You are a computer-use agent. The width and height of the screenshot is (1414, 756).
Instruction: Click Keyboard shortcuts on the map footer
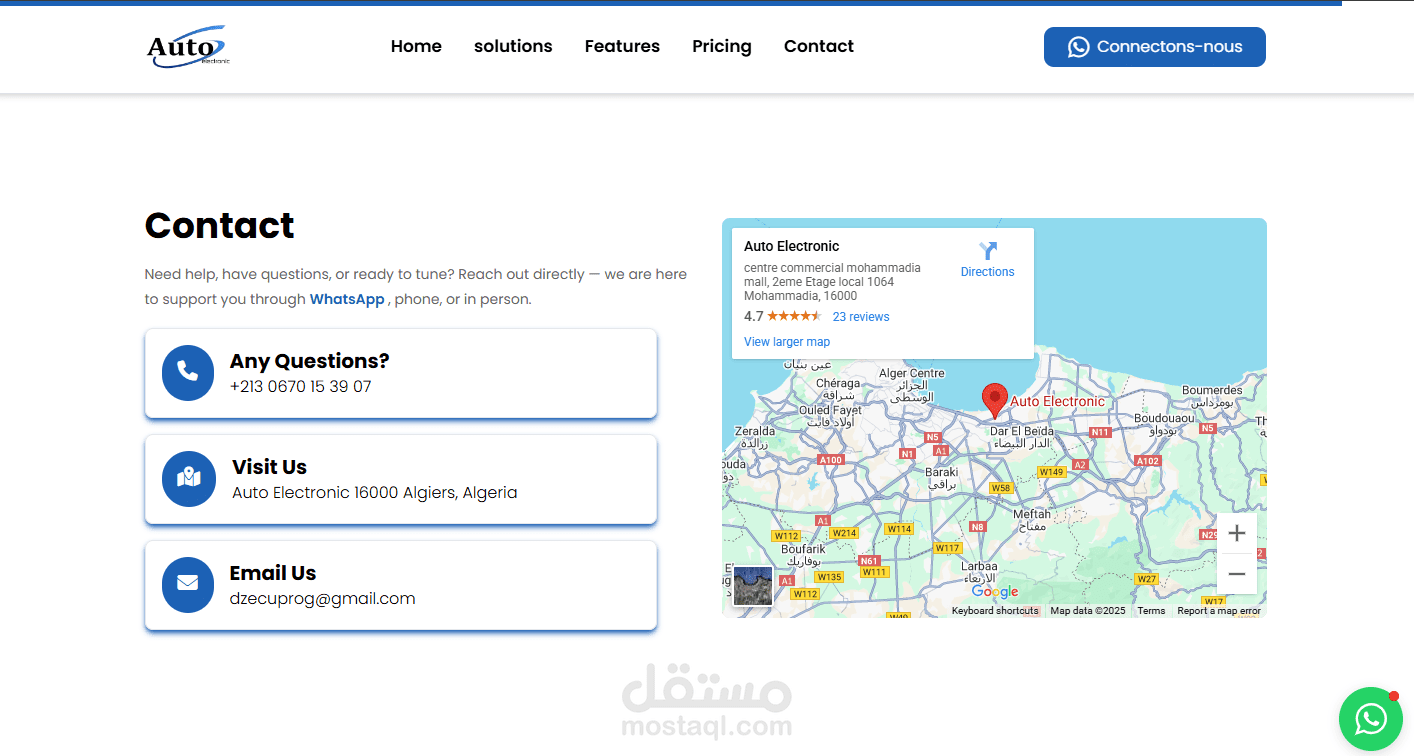click(995, 611)
